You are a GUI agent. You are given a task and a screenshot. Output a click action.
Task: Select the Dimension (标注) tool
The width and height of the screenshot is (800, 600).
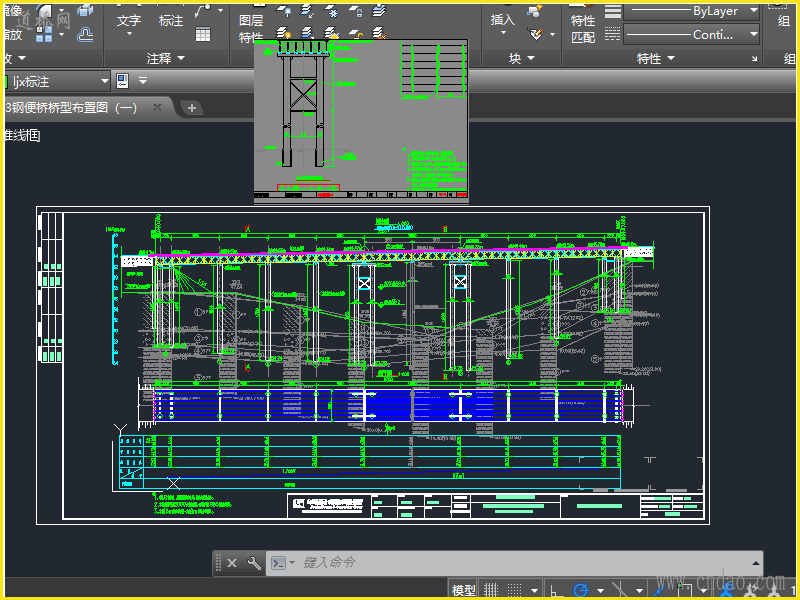point(171,20)
